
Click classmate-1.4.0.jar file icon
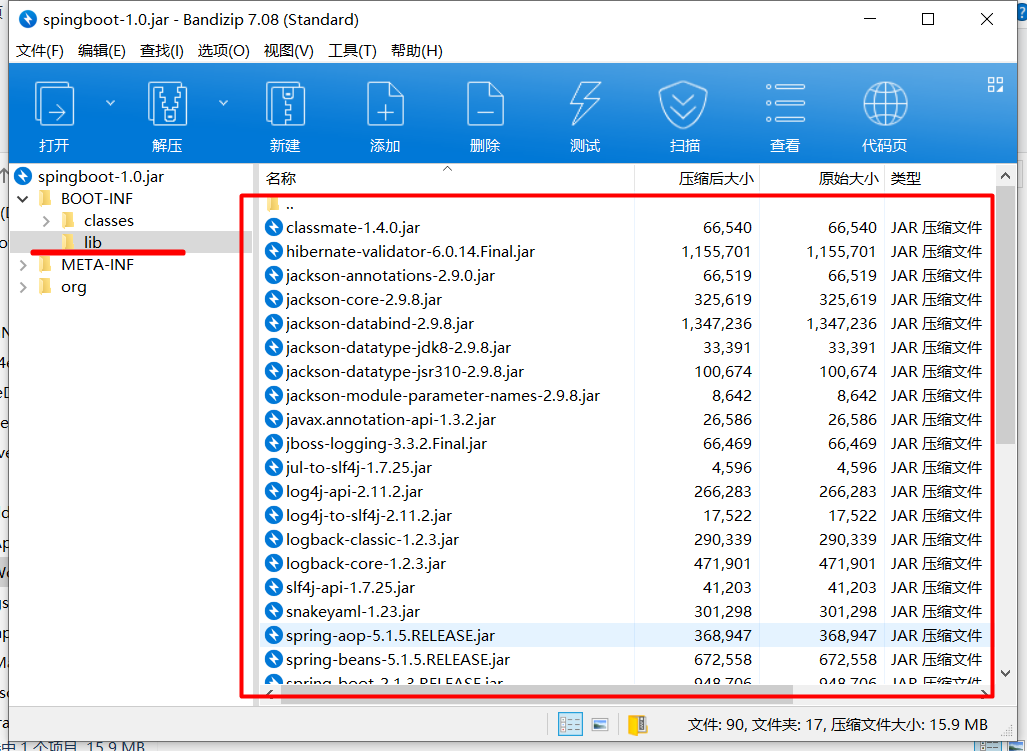click(273, 227)
